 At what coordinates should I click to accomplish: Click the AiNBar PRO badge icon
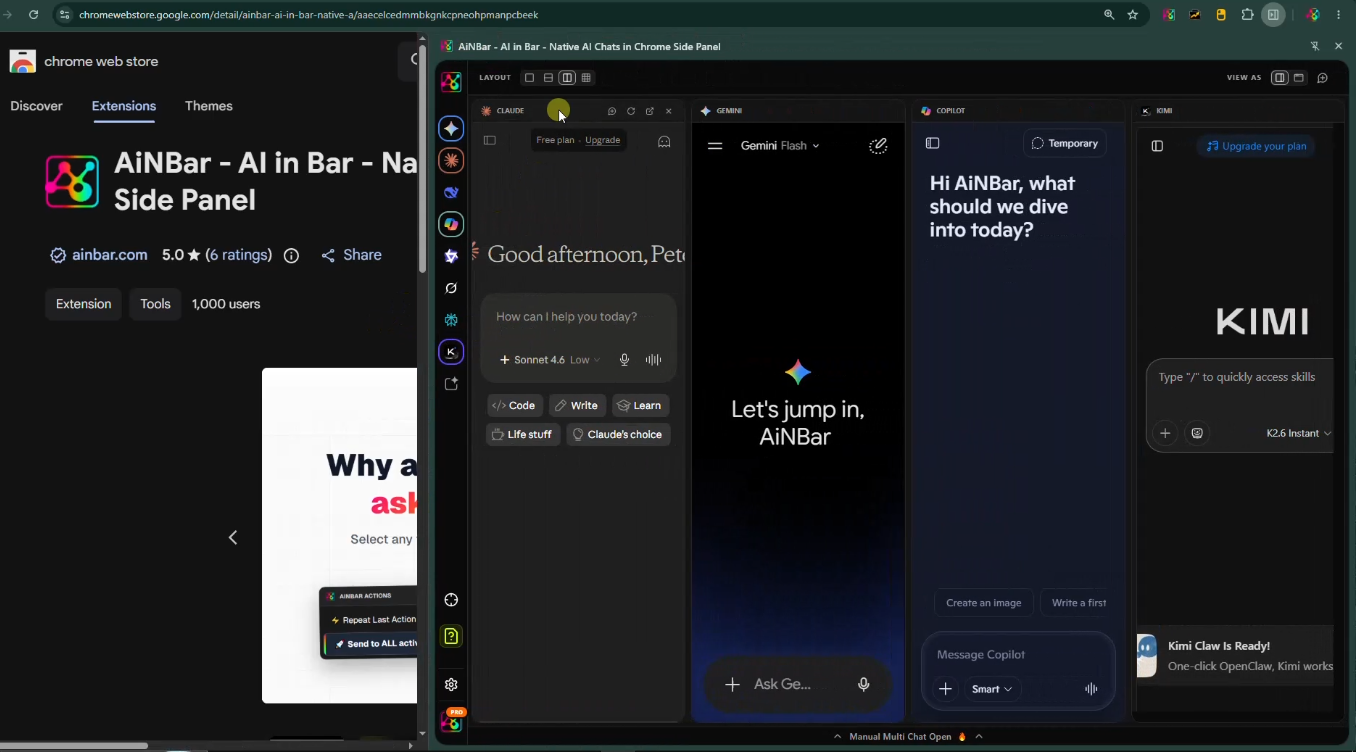(452, 721)
